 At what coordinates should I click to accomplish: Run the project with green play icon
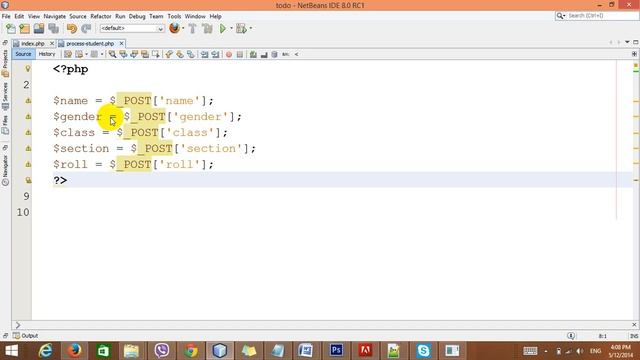pyautogui.click(x=223, y=29)
